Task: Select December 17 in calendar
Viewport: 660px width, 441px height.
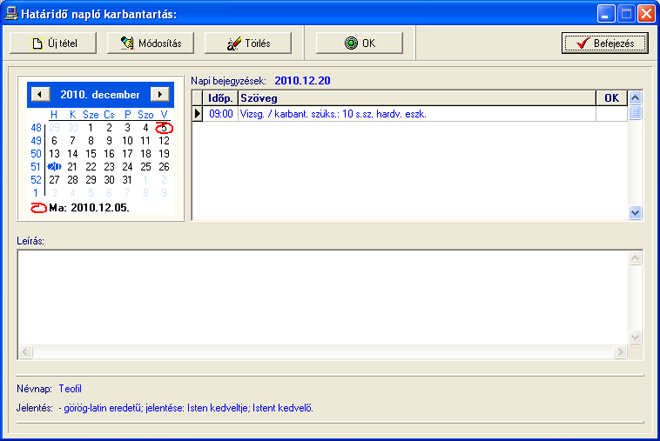Action: 127,154
